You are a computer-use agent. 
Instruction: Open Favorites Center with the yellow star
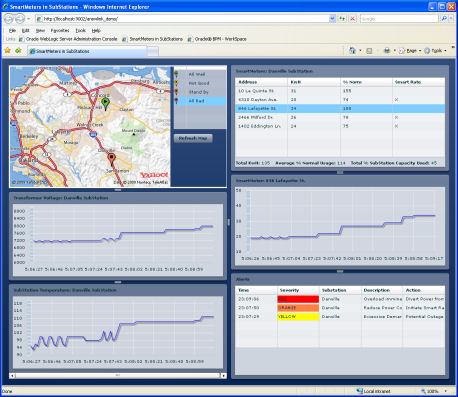[7, 51]
